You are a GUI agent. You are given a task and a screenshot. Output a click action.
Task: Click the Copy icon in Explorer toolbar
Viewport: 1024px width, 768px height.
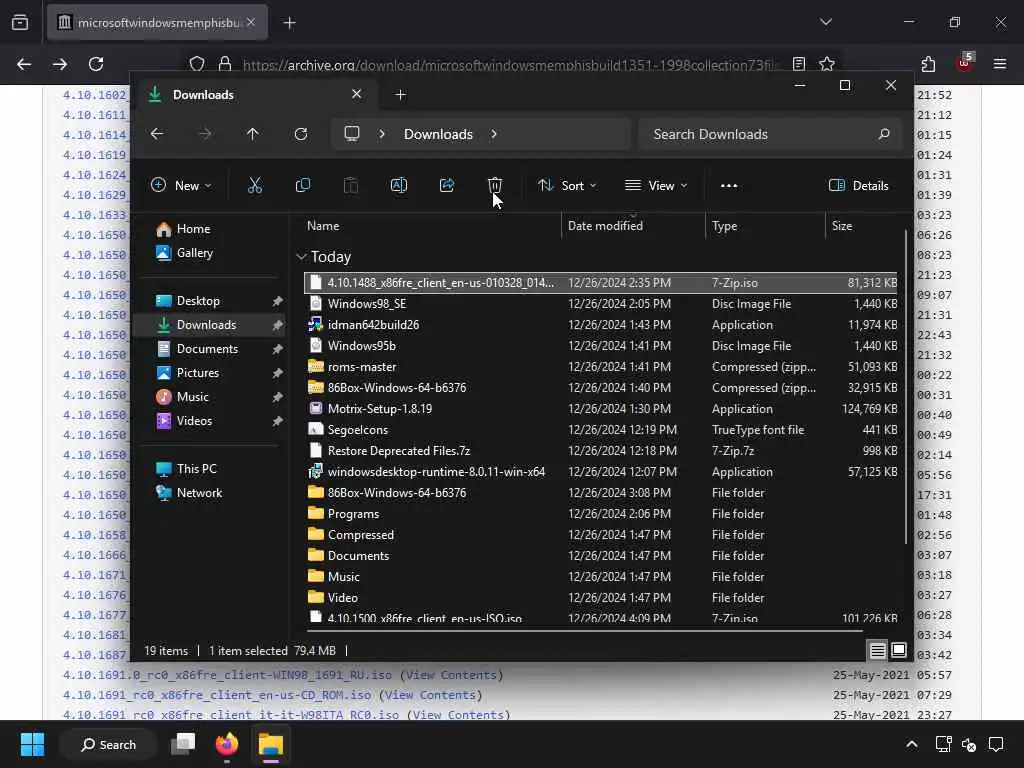(302, 185)
